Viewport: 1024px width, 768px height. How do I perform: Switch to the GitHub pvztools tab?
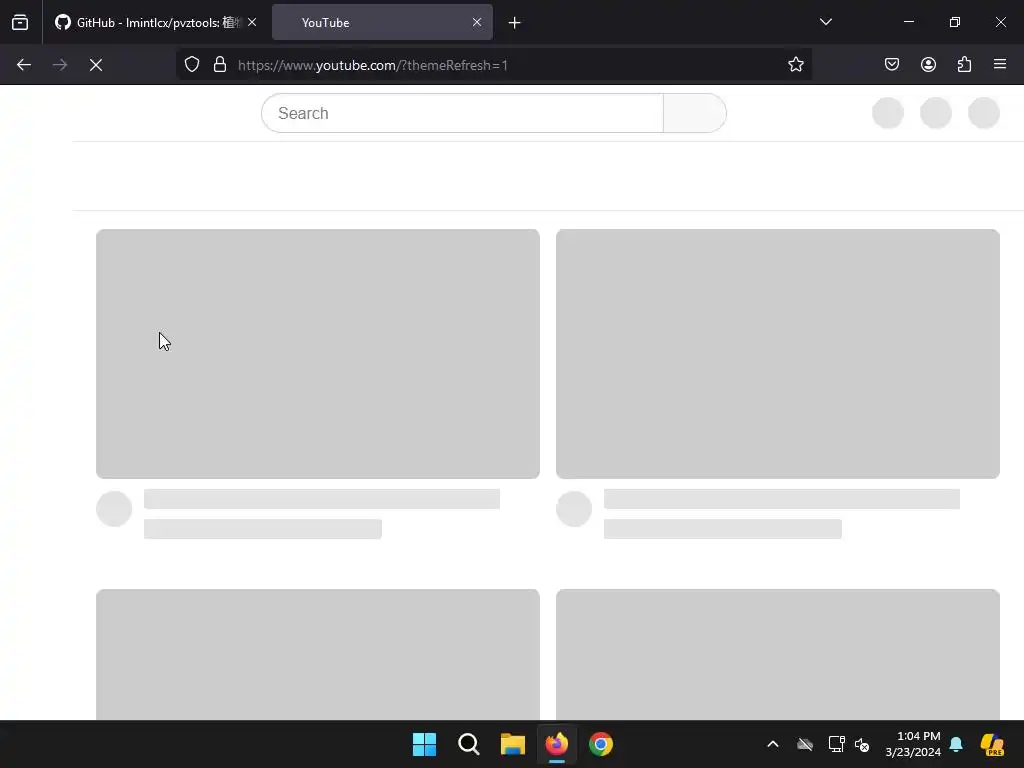tap(156, 22)
